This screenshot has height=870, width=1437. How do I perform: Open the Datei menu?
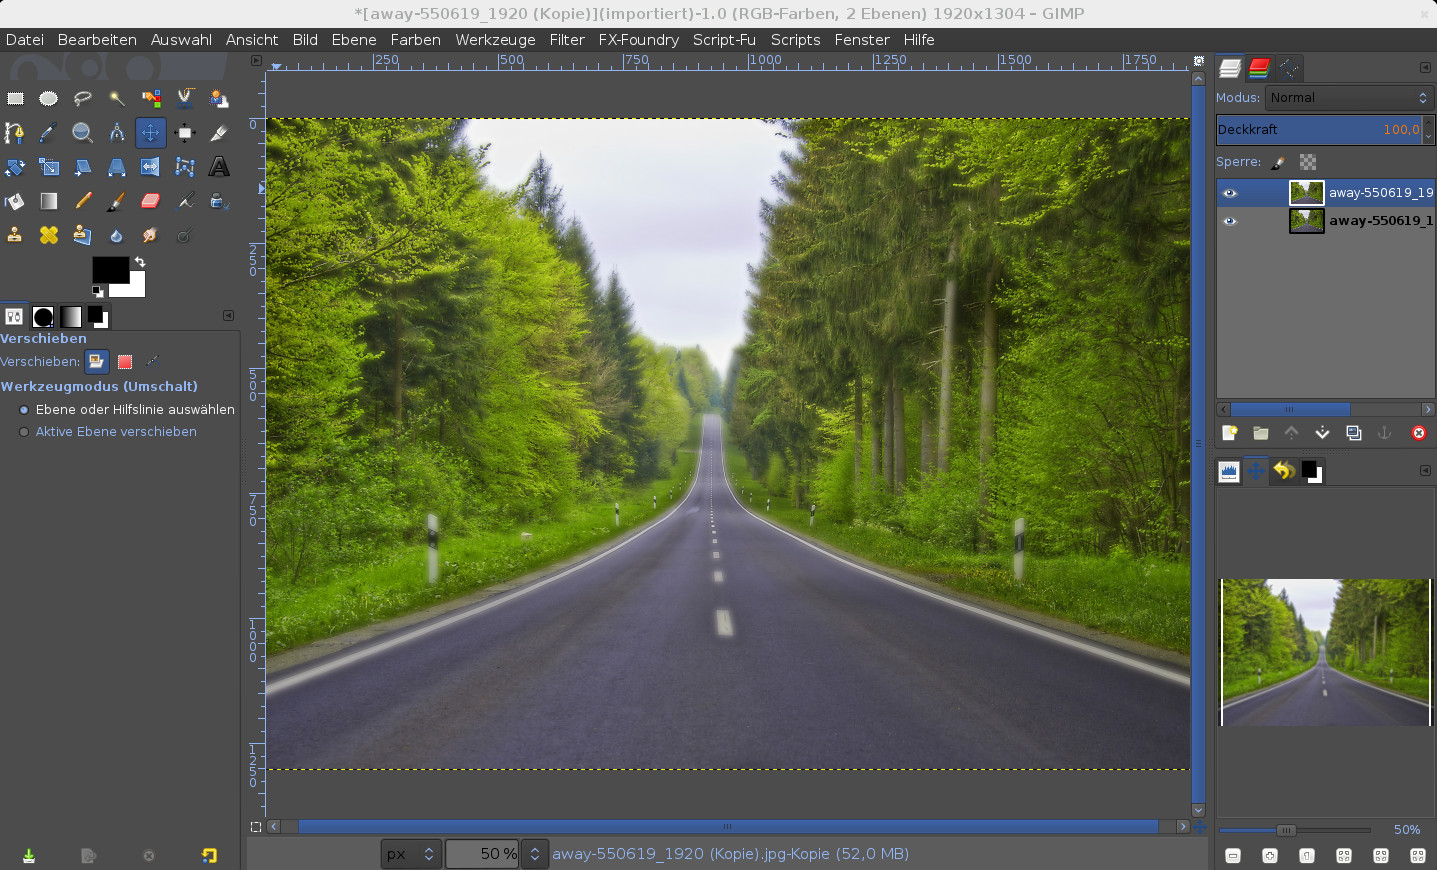point(25,40)
